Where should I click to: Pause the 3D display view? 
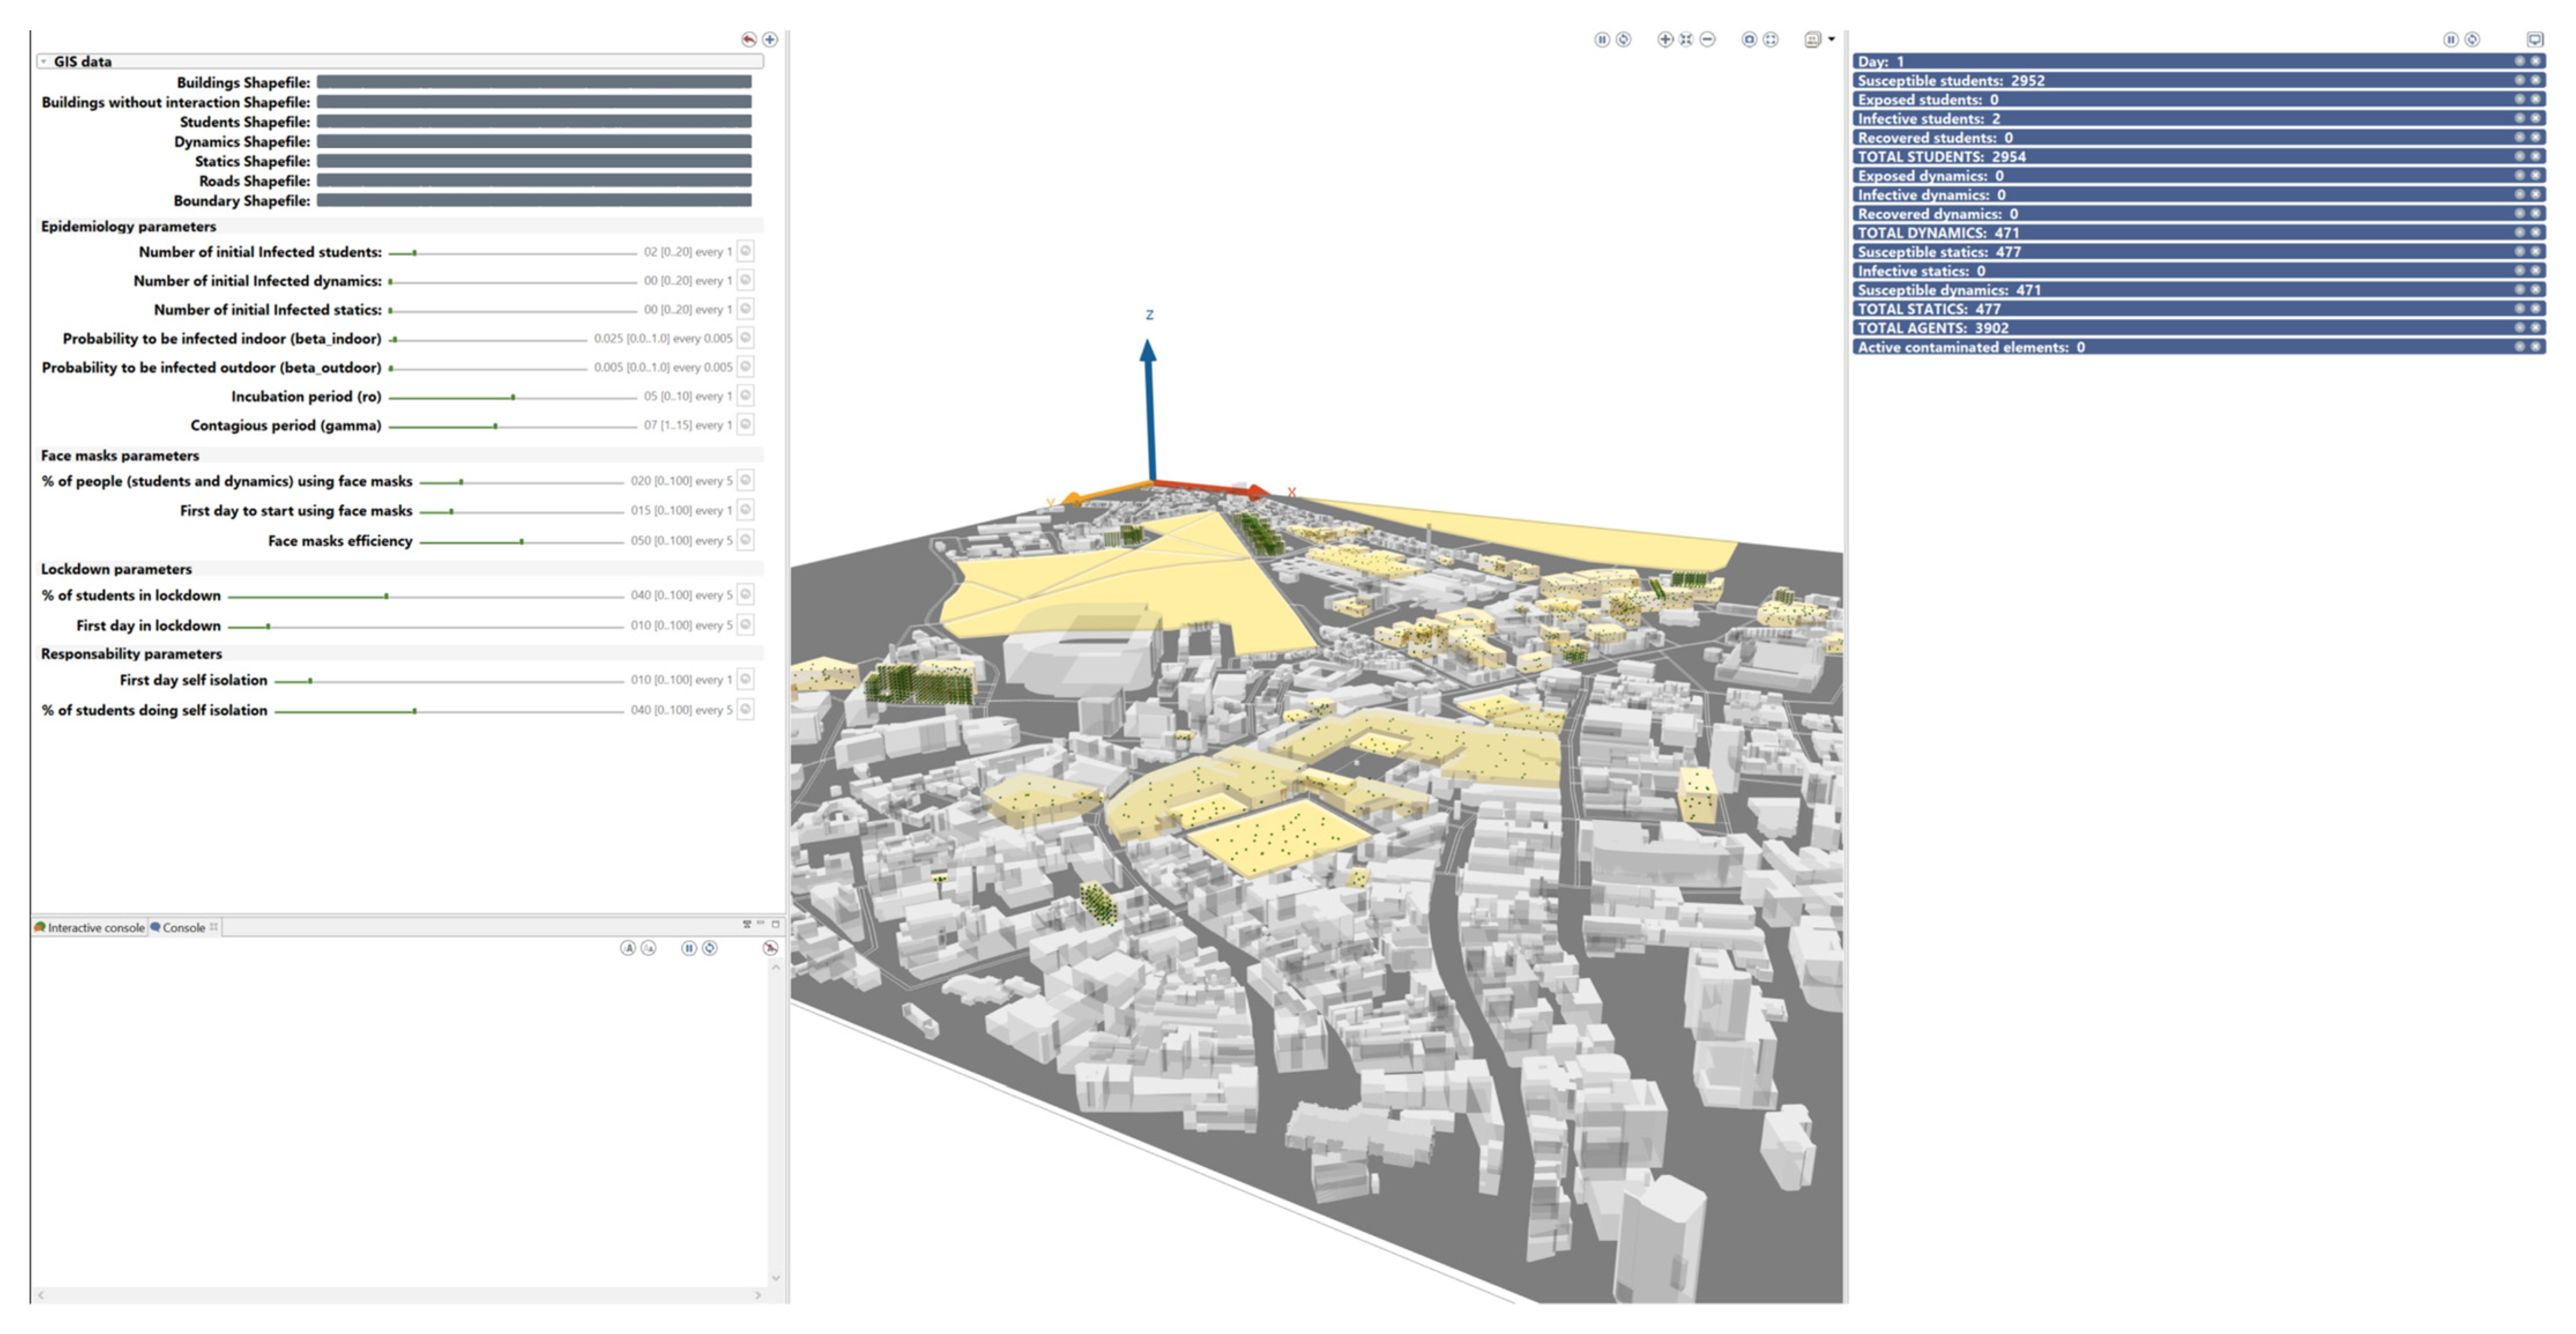(x=1601, y=39)
